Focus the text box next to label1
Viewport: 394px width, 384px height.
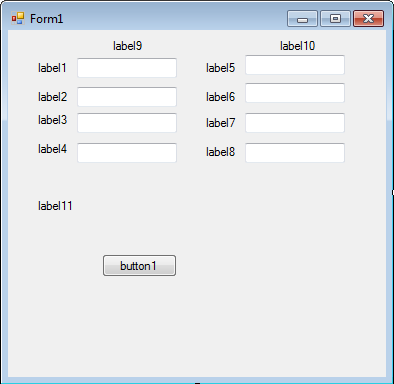(x=127, y=68)
